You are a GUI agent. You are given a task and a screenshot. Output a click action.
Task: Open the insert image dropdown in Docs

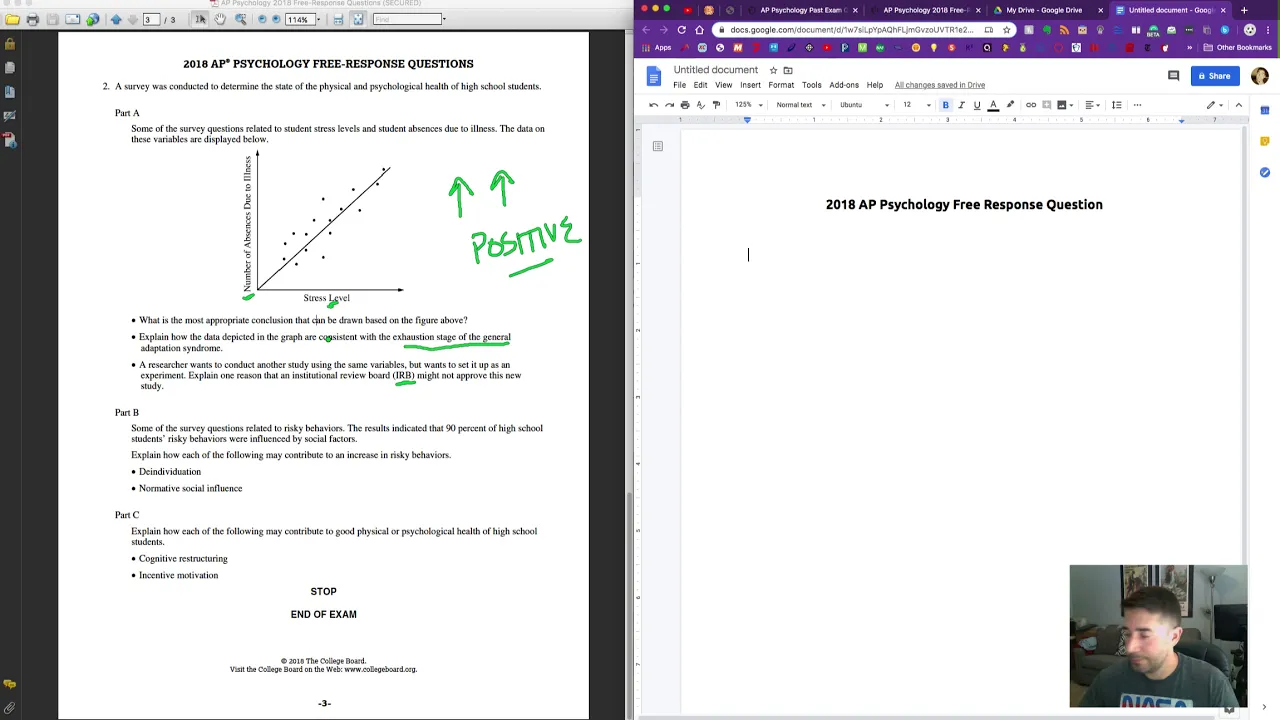coord(1065,105)
